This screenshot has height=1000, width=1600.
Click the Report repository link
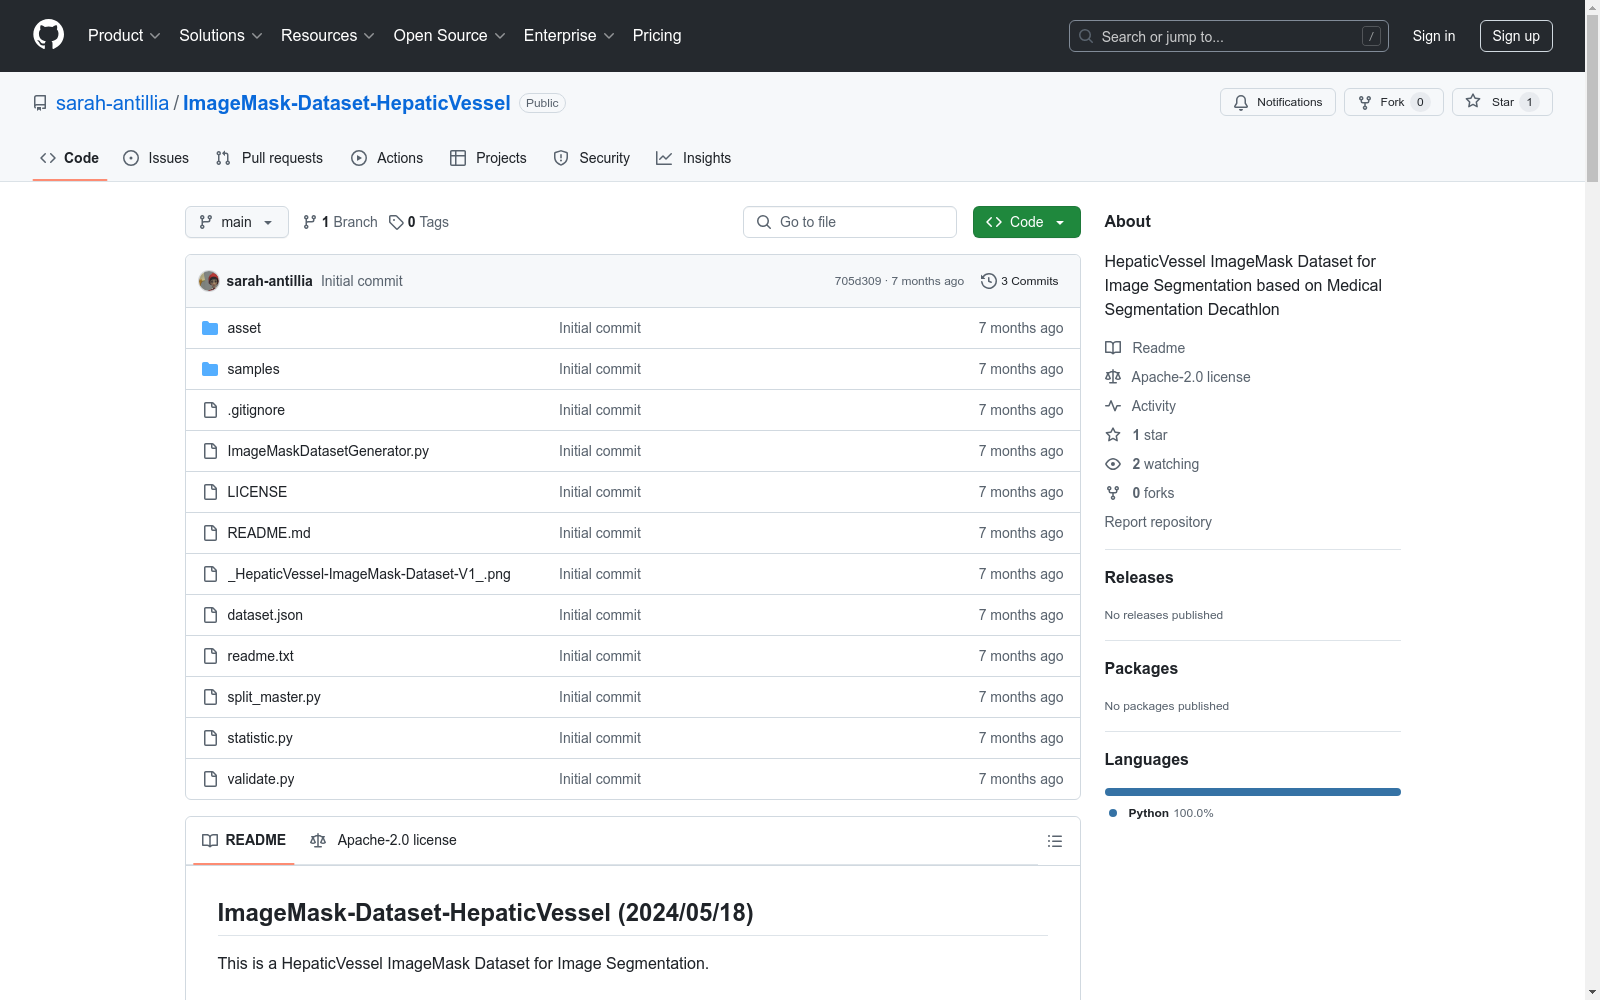(1158, 522)
